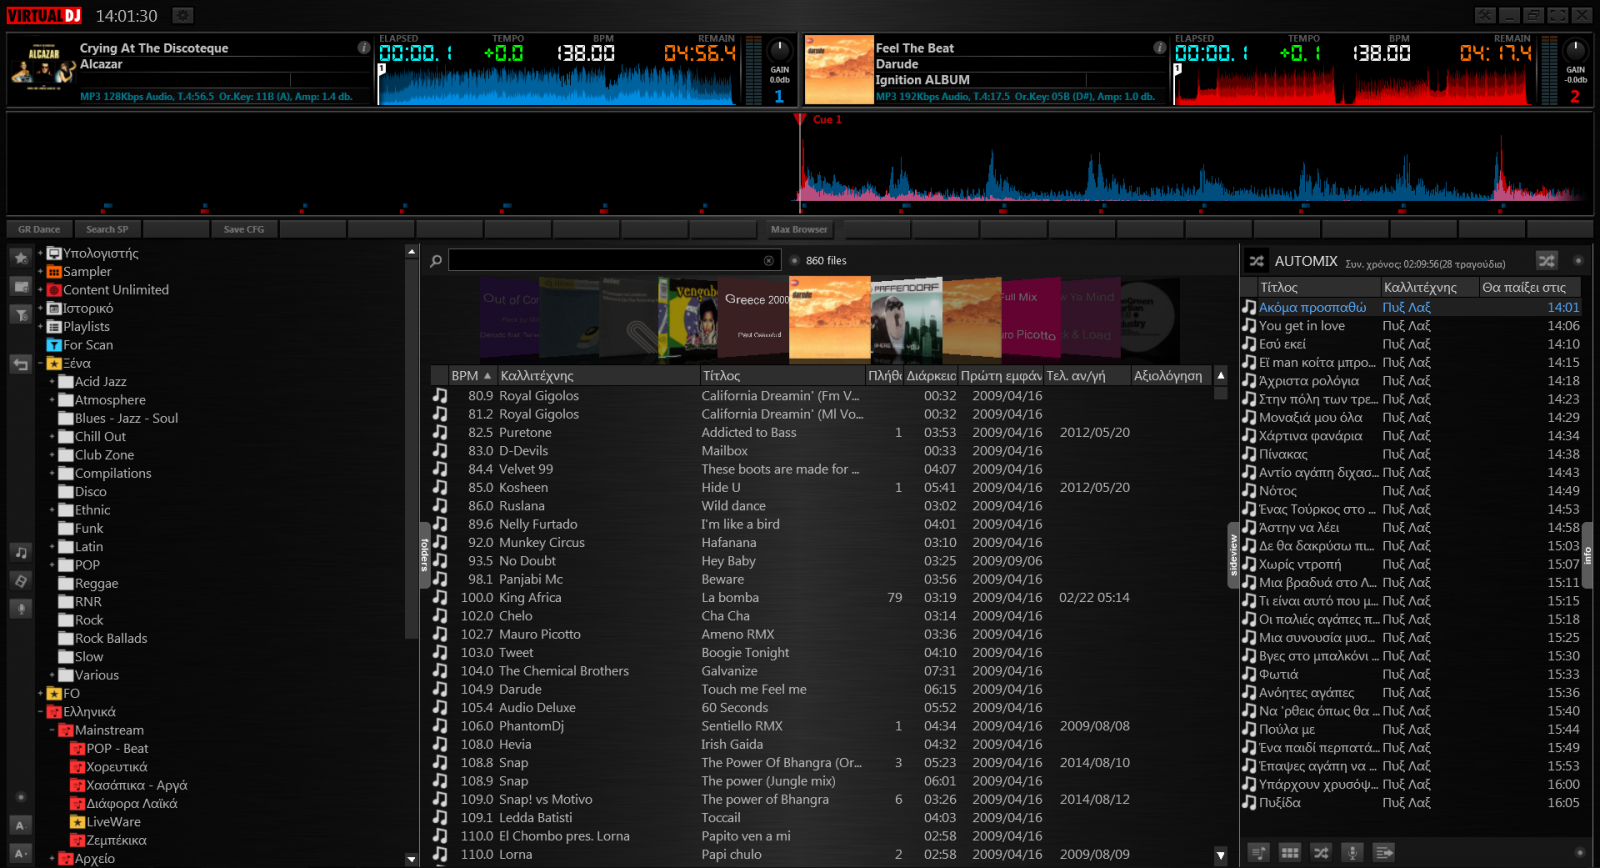
Task: Expand the Αρχείο folder node
Action: click(52, 859)
